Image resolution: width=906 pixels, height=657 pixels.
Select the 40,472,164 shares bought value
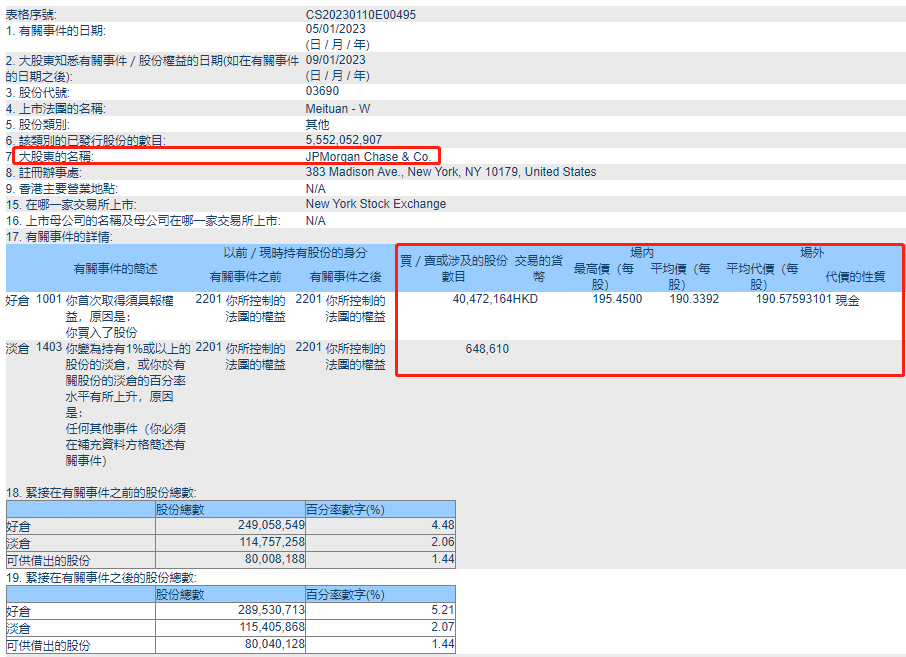(482, 299)
